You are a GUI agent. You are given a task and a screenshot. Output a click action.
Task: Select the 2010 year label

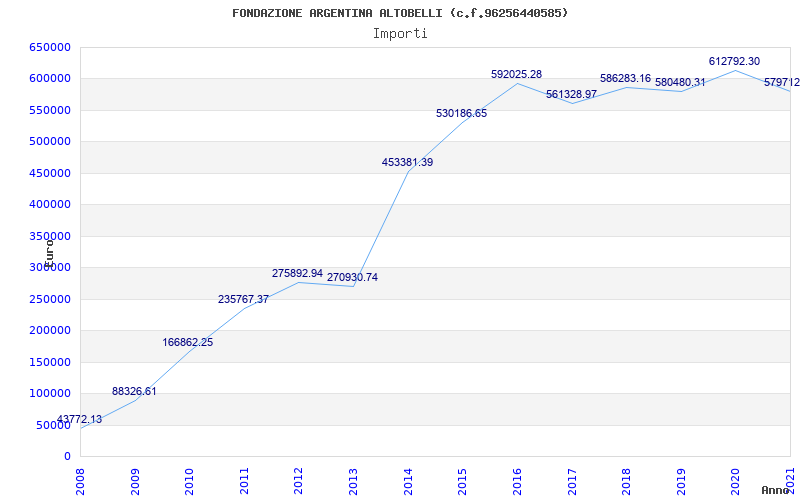[190, 481]
